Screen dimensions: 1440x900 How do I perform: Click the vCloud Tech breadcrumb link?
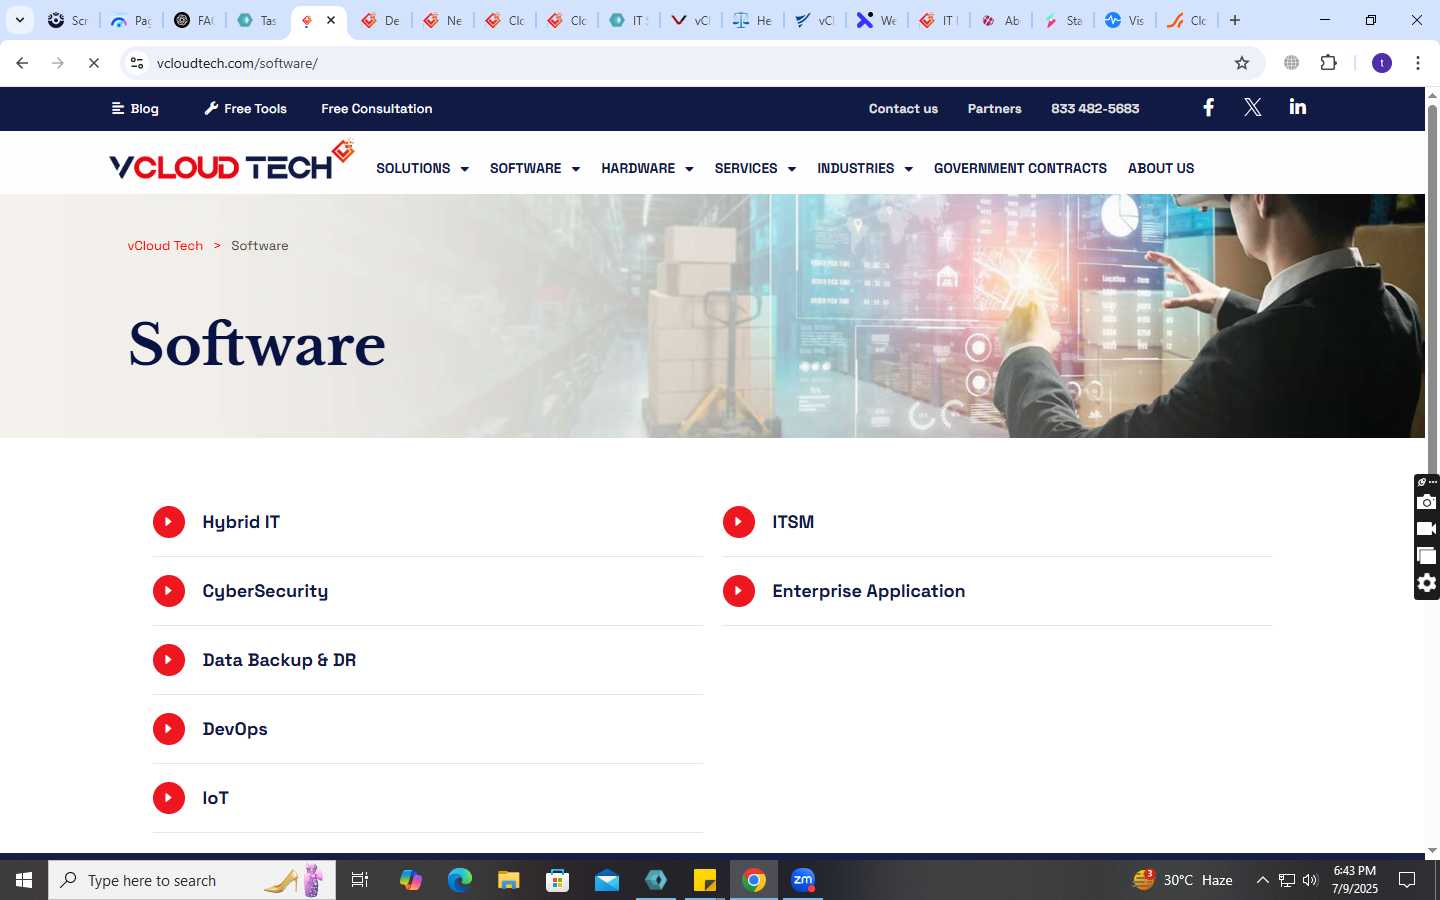pos(165,245)
